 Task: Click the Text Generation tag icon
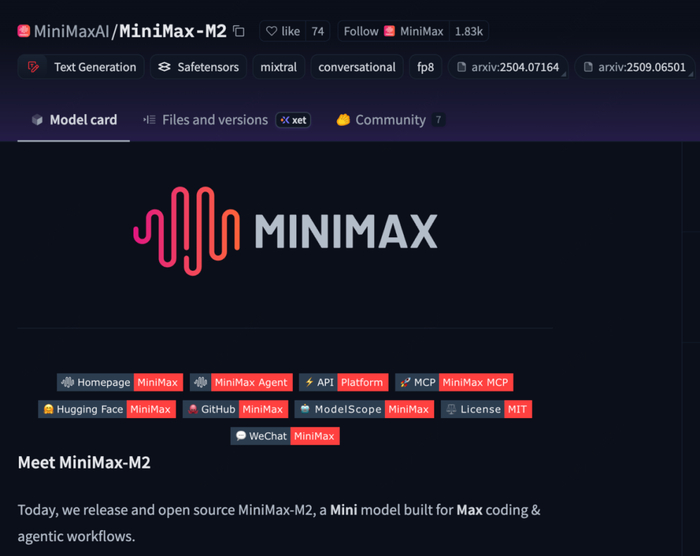click(33, 67)
